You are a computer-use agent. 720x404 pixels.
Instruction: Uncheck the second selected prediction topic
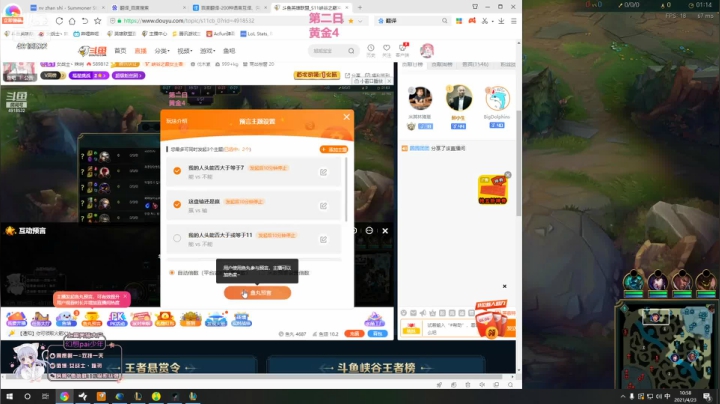177,204
